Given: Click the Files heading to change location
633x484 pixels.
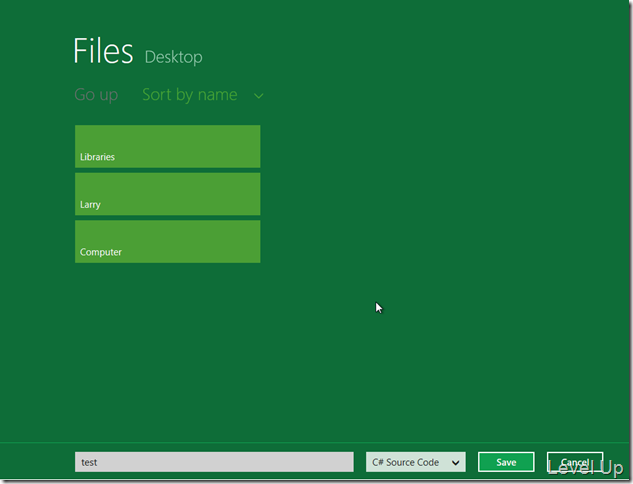Looking at the screenshot, I should [103, 51].
